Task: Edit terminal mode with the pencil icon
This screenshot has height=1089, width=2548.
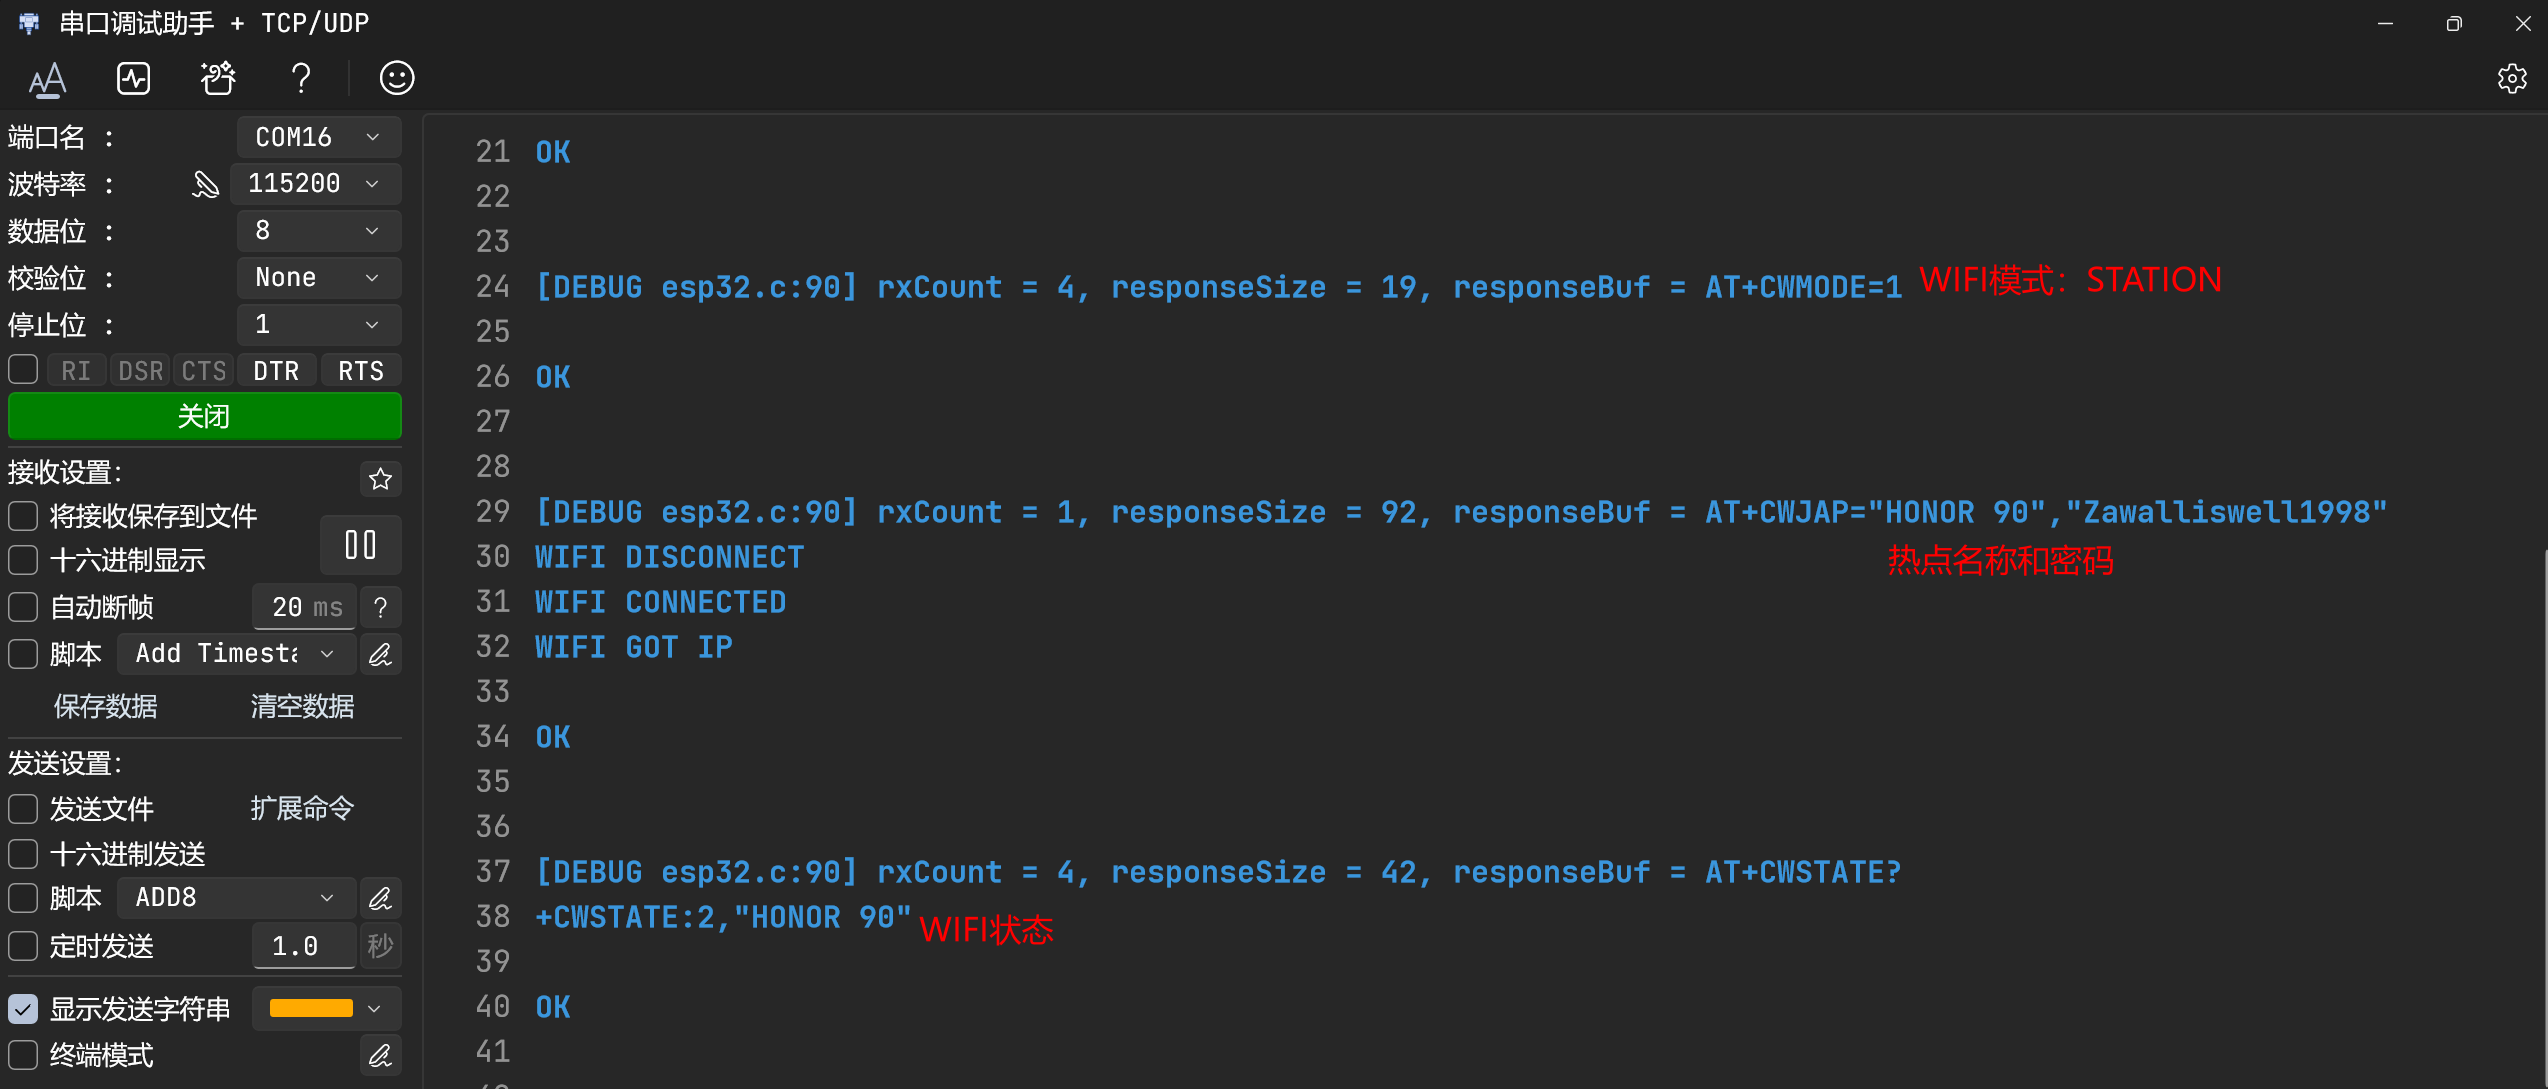Action: [x=380, y=1055]
